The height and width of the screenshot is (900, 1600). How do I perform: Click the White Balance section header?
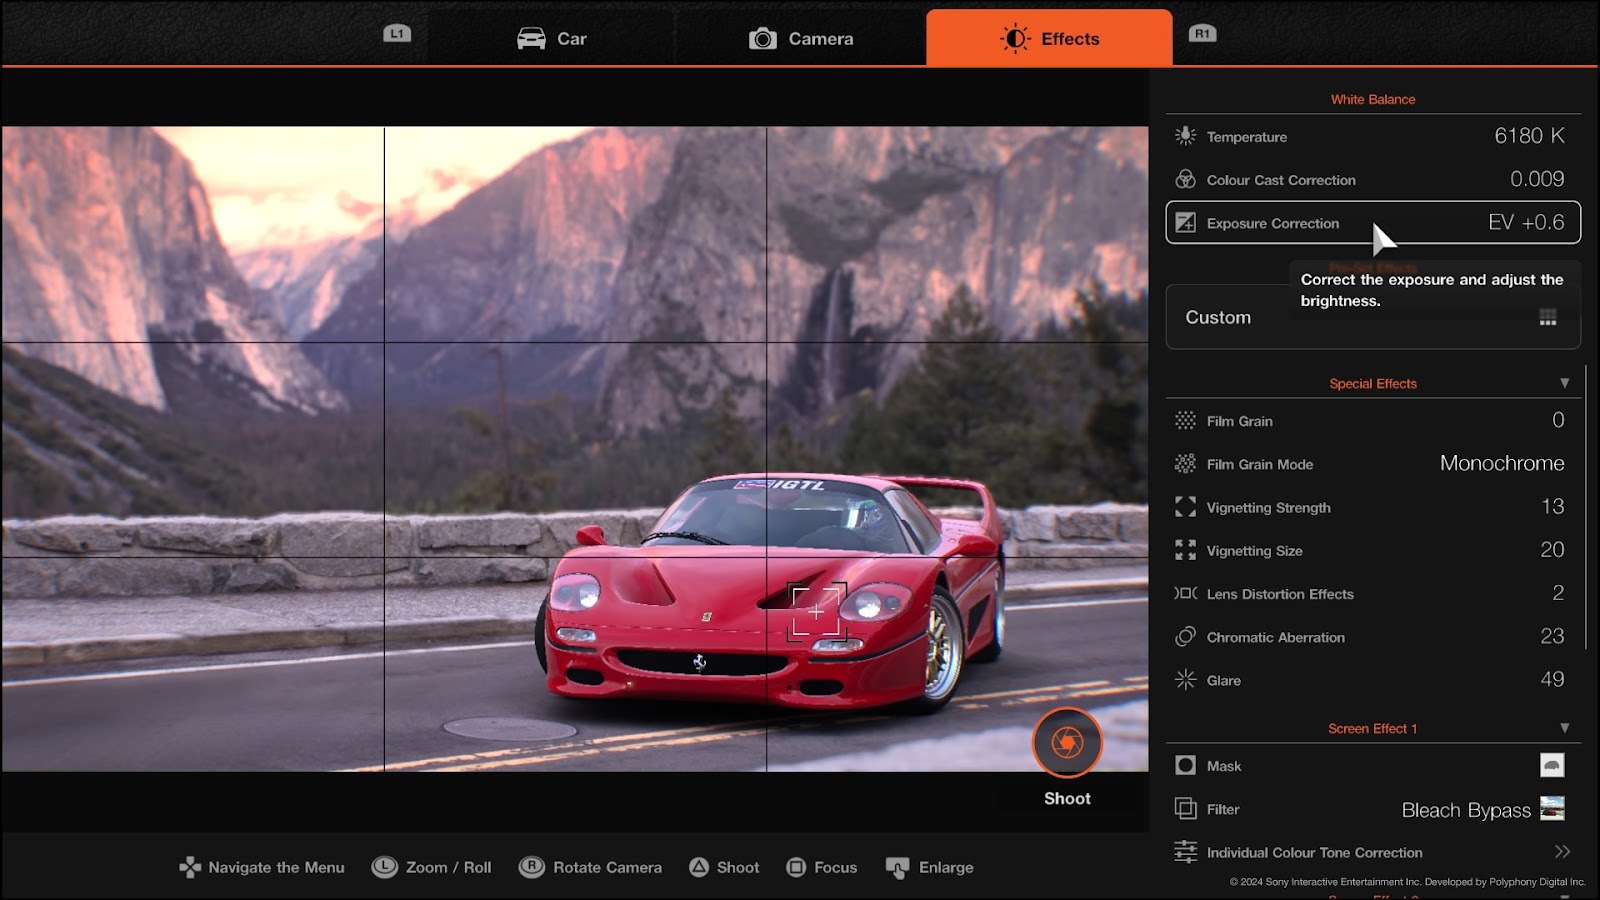click(1372, 99)
